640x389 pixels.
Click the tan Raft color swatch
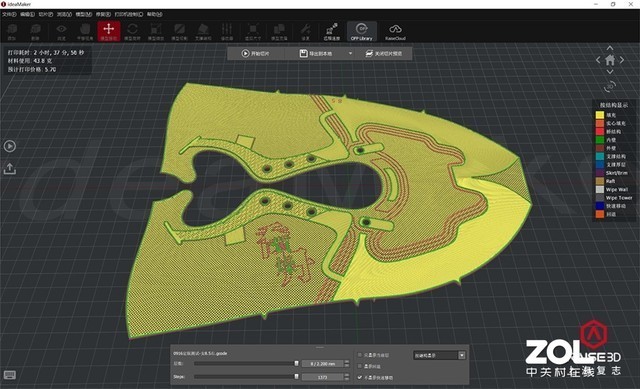pyautogui.click(x=600, y=181)
